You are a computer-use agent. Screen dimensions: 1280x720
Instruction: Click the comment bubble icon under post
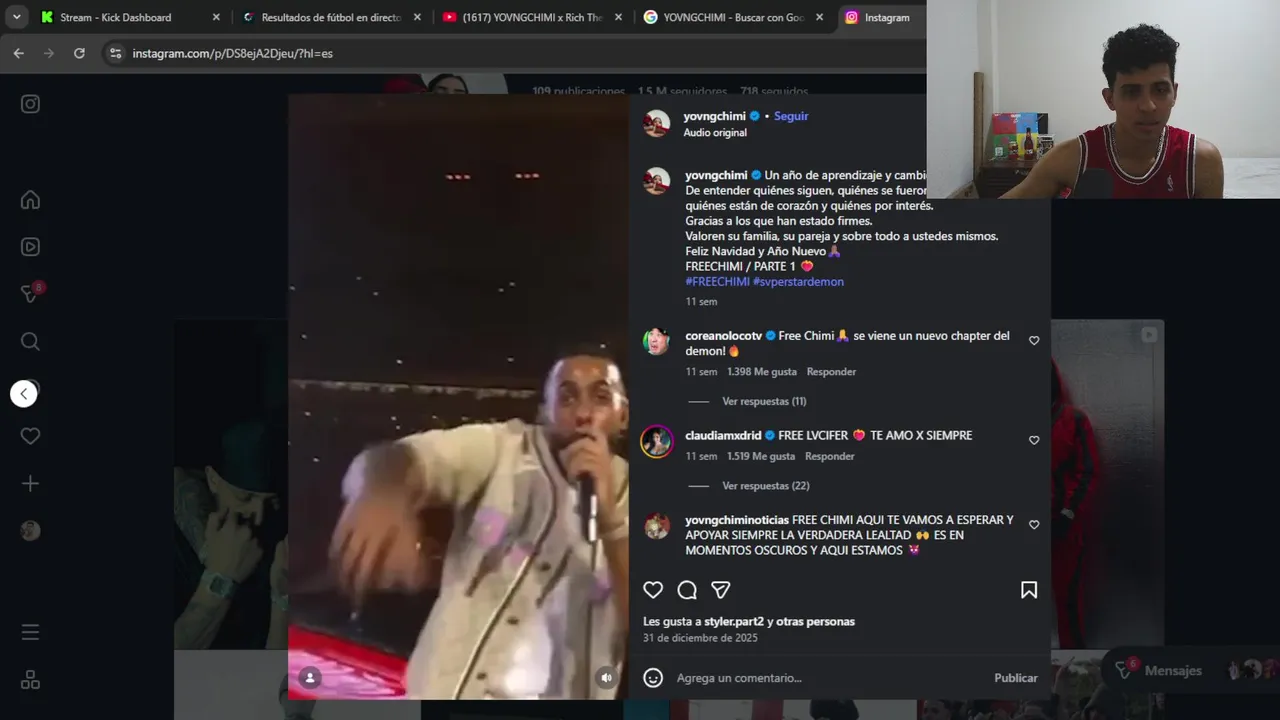click(687, 590)
